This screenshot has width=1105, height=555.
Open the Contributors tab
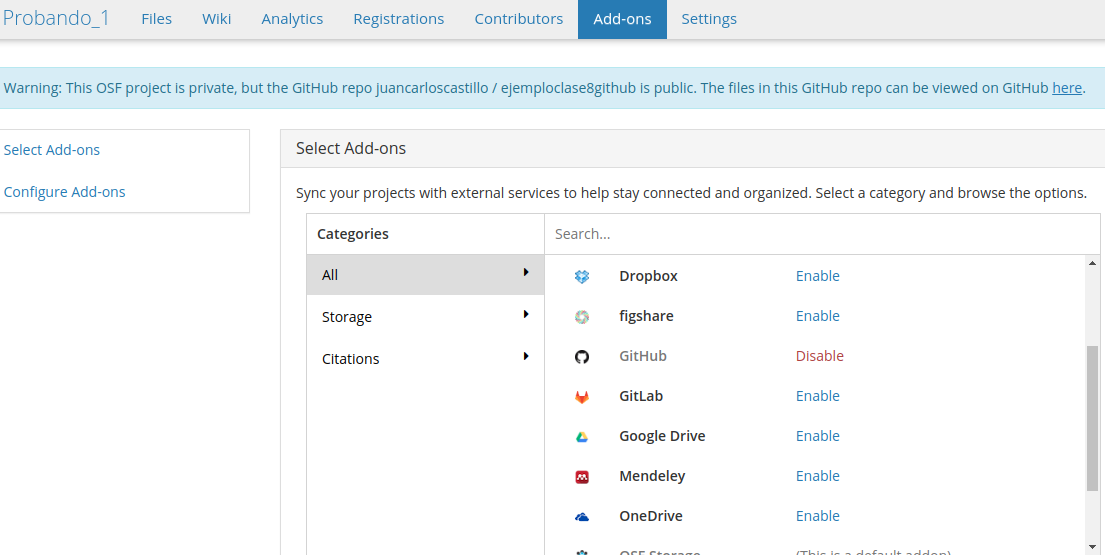(519, 19)
